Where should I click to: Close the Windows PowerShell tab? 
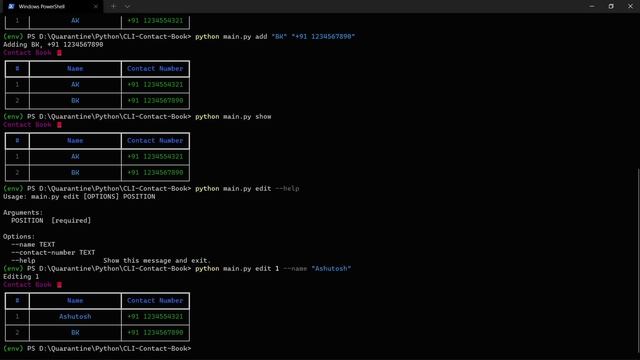click(96, 7)
